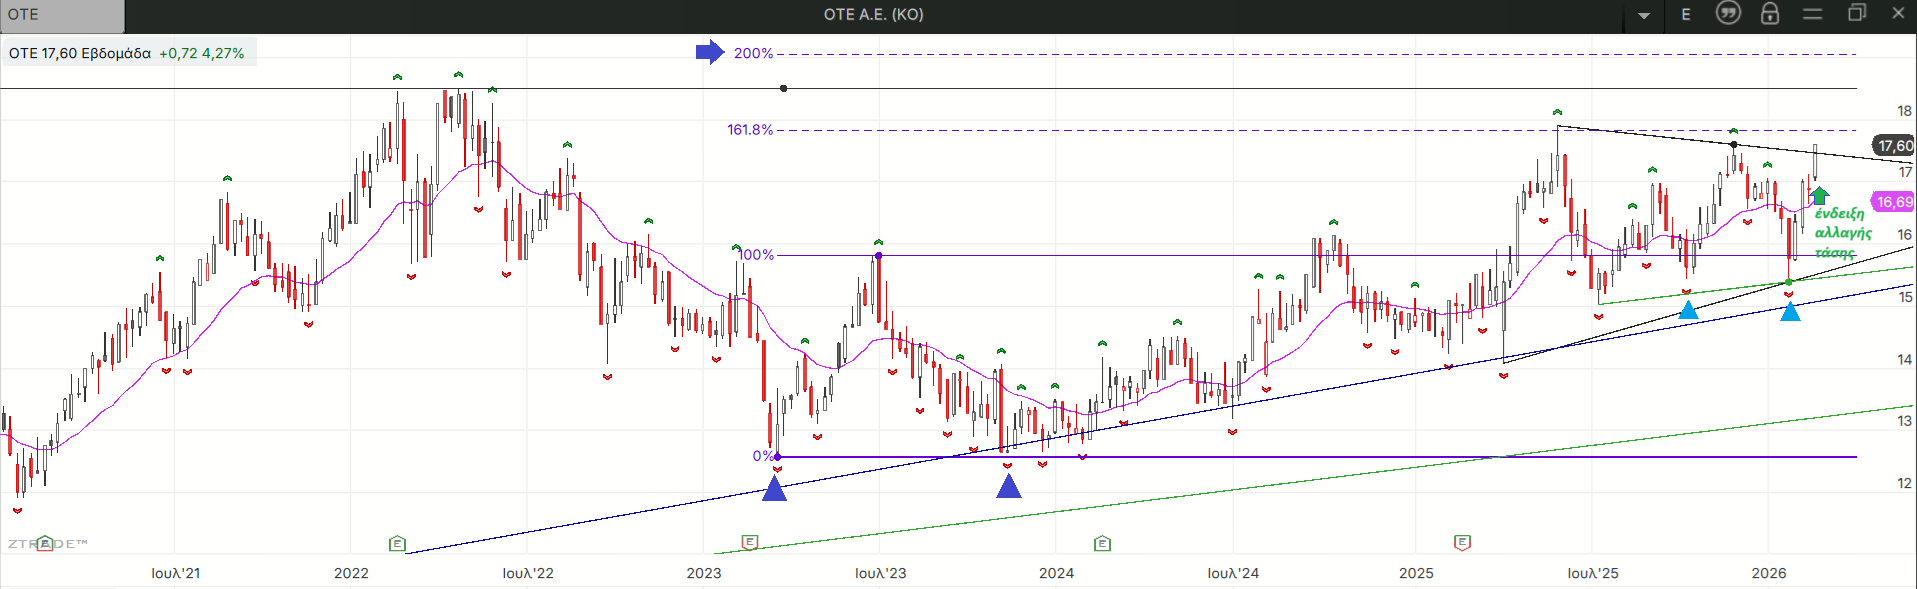
Task: Click the rightmost light-blue triangle near 2026
Action: (x=1790, y=312)
